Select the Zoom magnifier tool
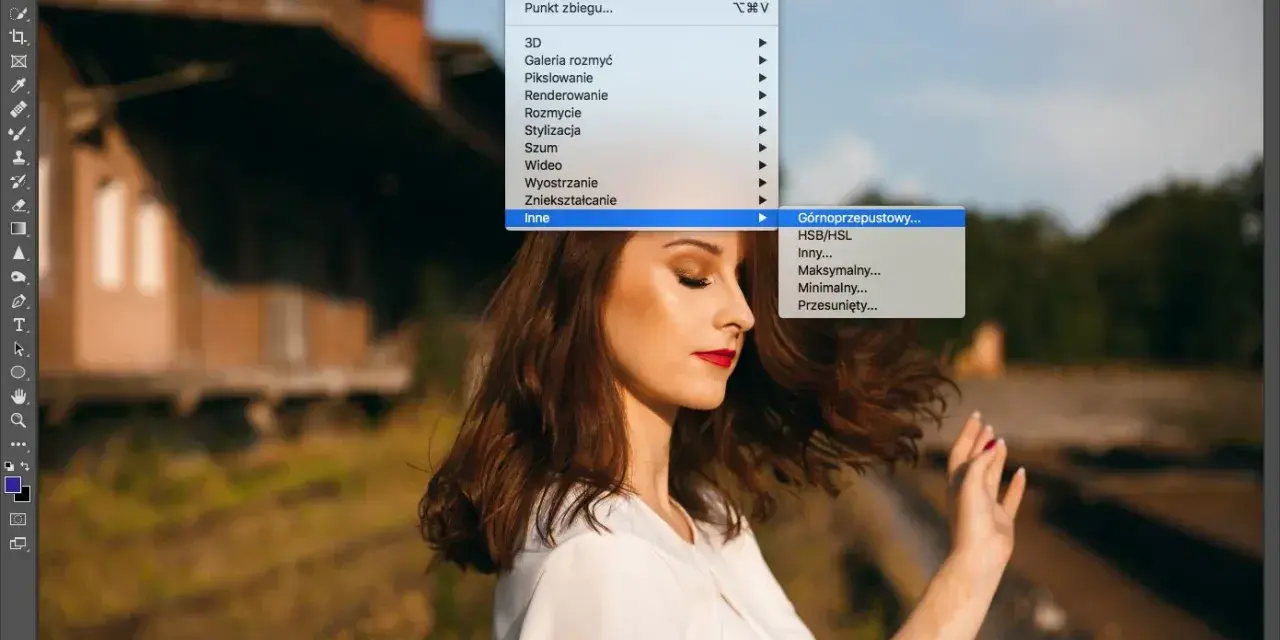 coord(18,420)
